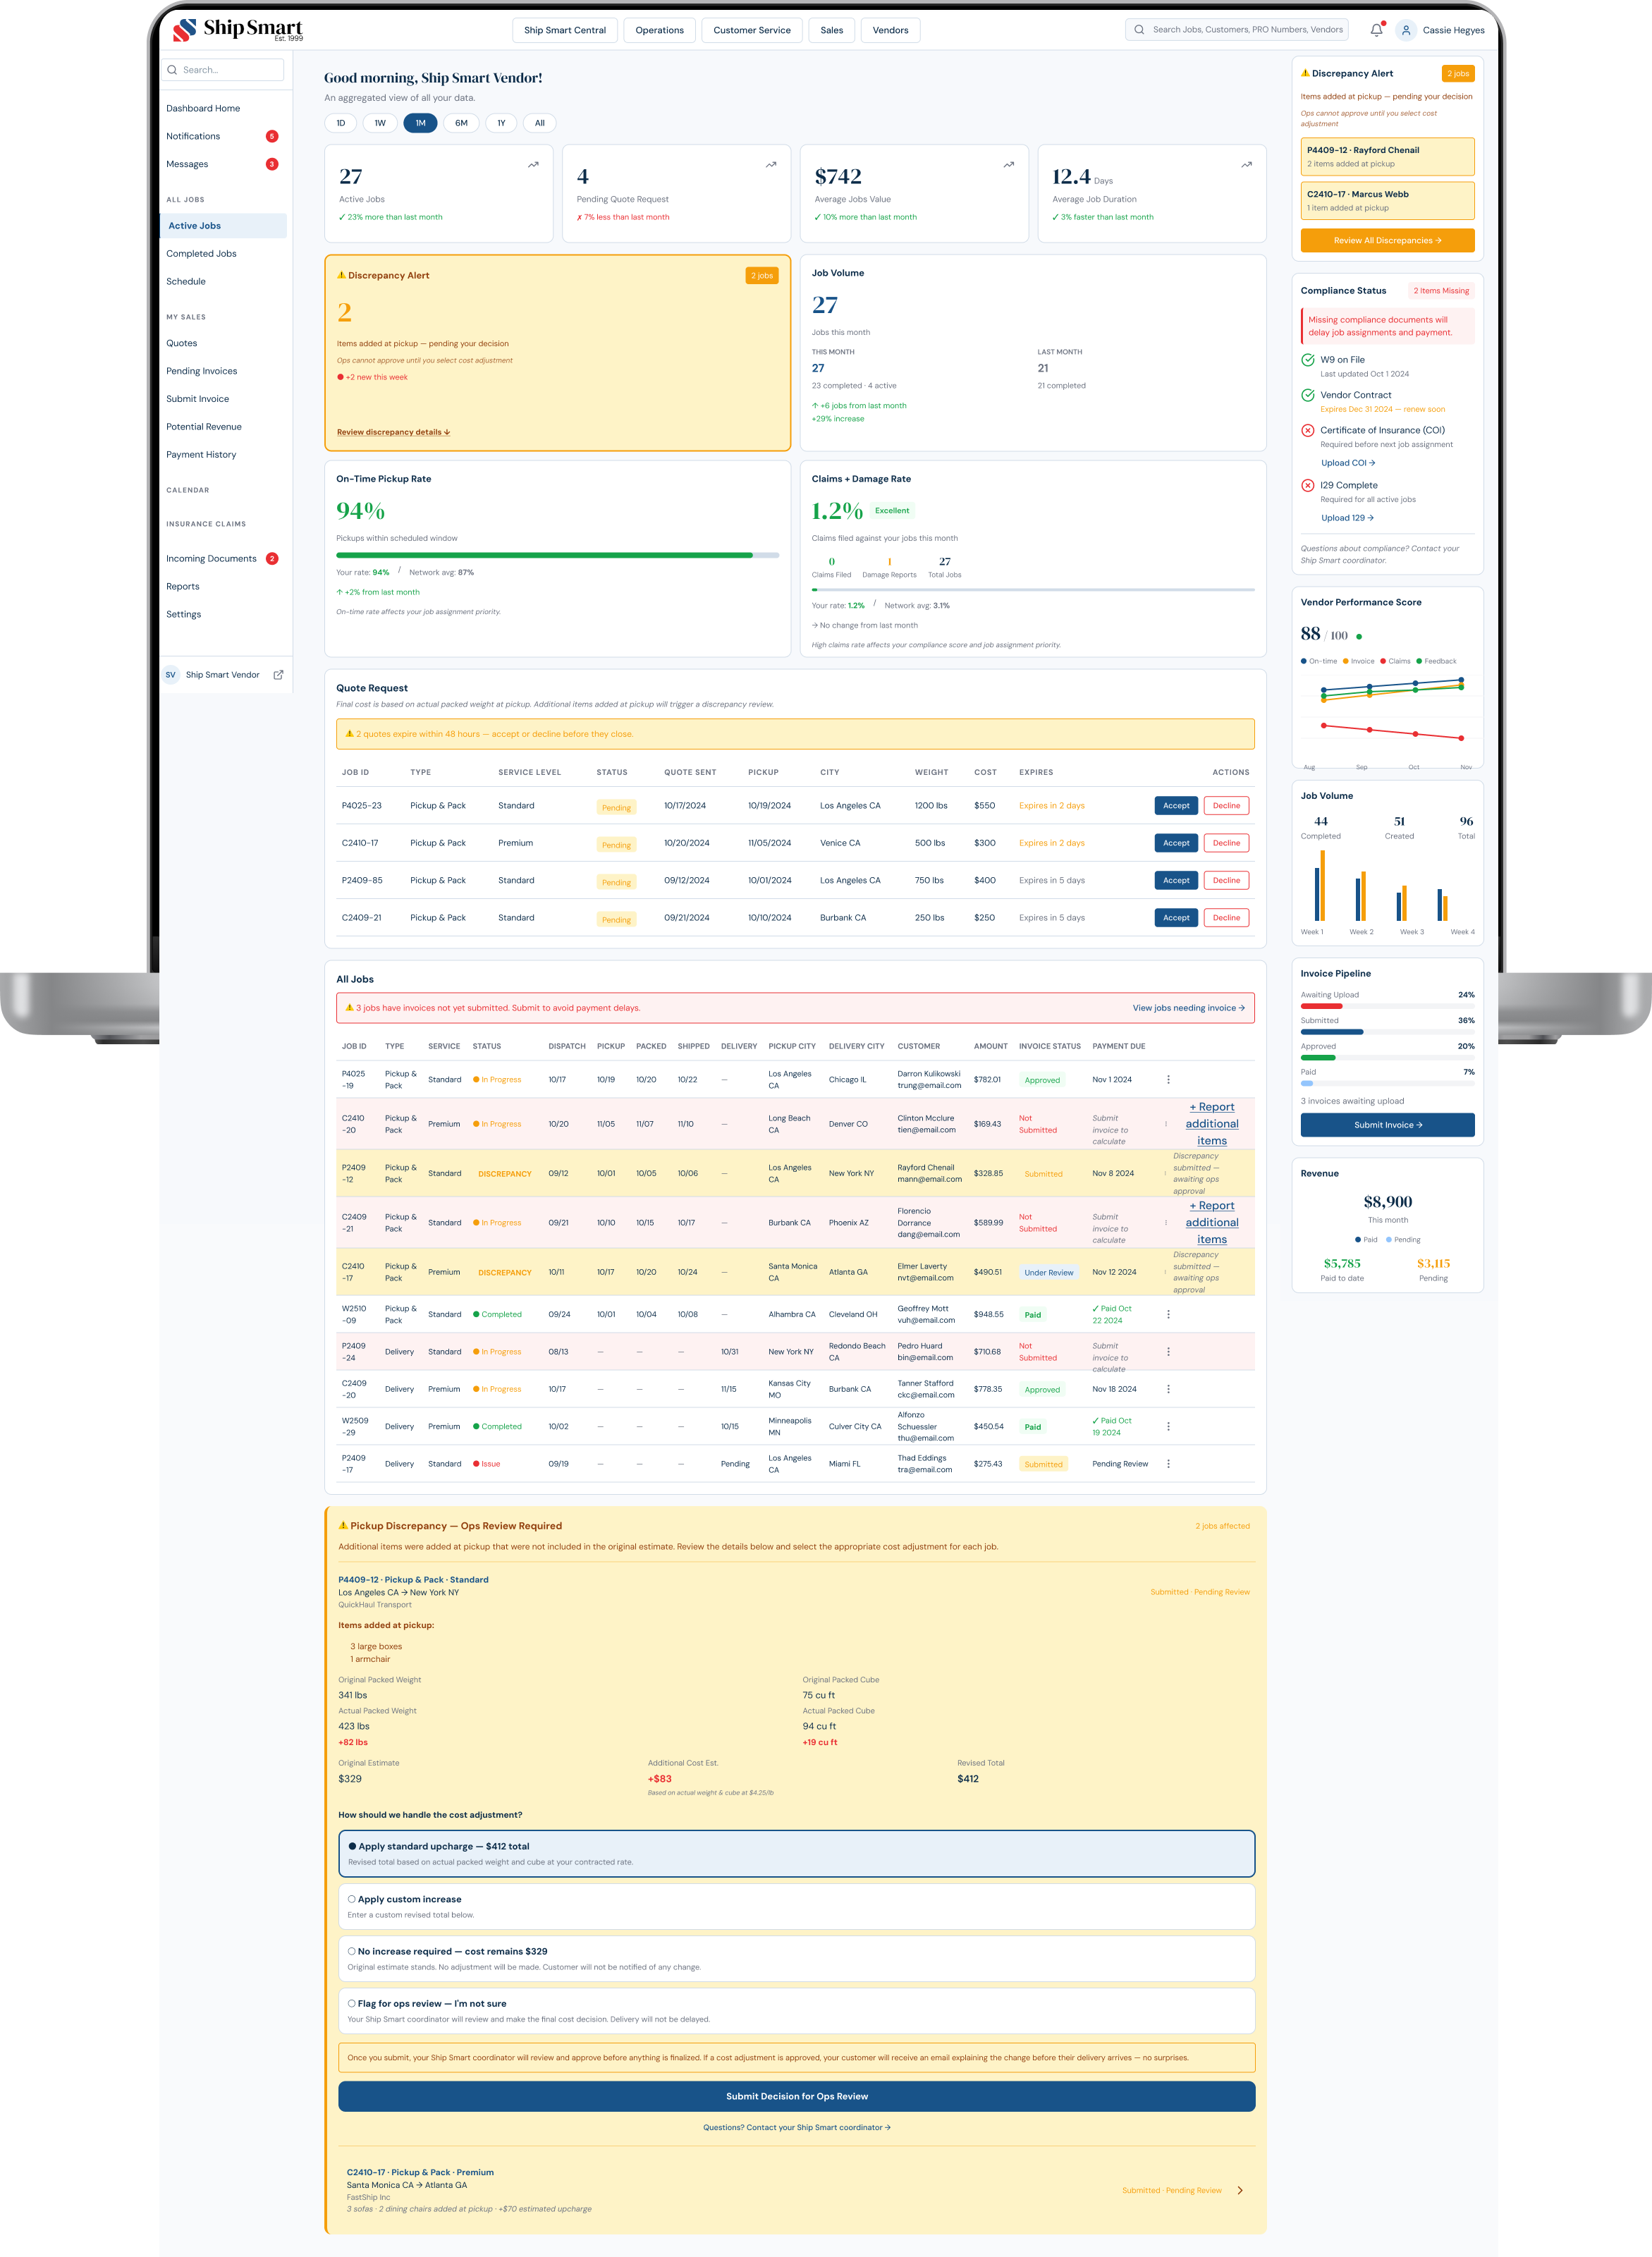Click the magnifier icon in the sidebar search box

pos(173,69)
